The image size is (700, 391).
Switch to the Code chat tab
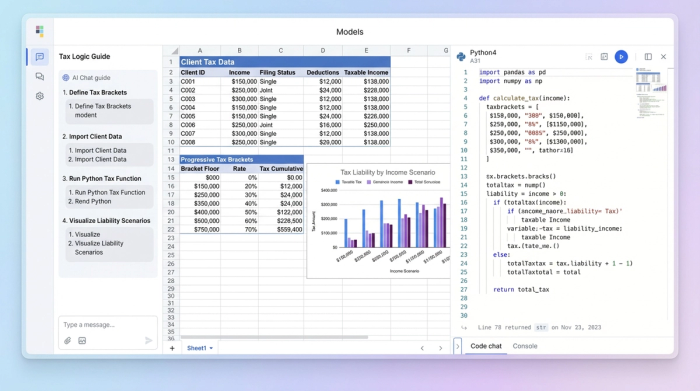[x=486, y=346]
